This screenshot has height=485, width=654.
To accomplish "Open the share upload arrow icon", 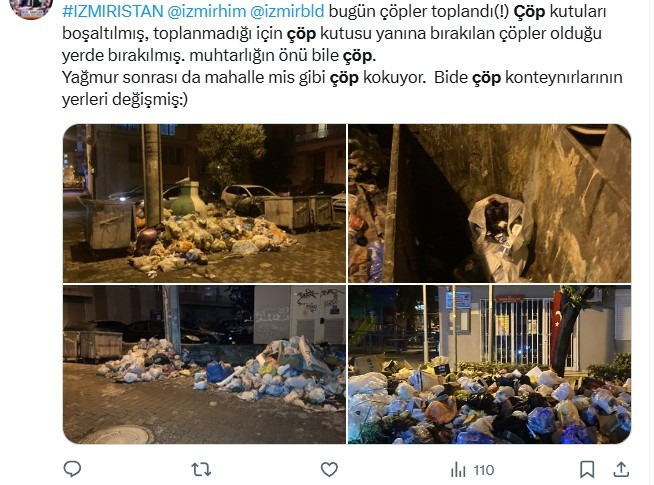I will [621, 470].
